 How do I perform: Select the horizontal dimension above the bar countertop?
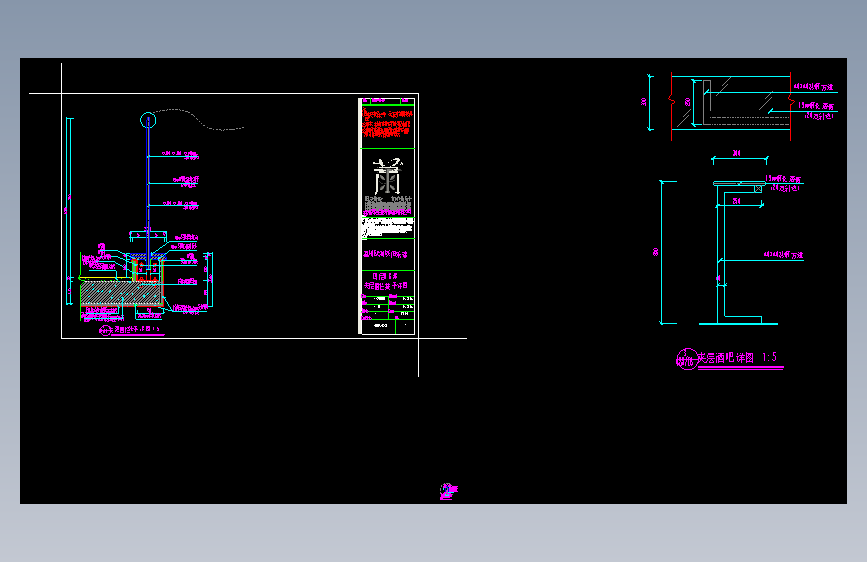click(739, 158)
